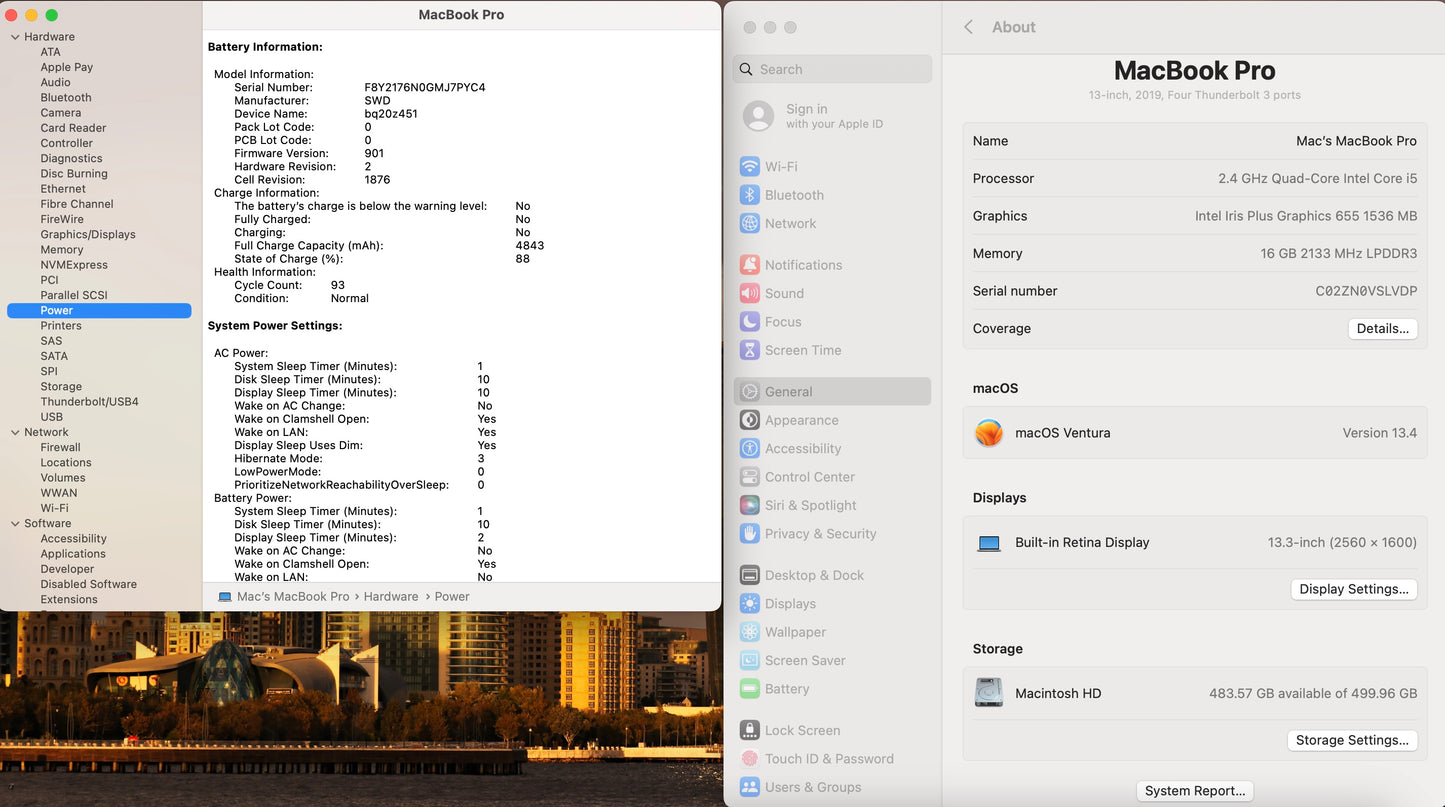Image resolution: width=1445 pixels, height=807 pixels.
Task: Collapse the Software category triangle
Action: (15, 524)
